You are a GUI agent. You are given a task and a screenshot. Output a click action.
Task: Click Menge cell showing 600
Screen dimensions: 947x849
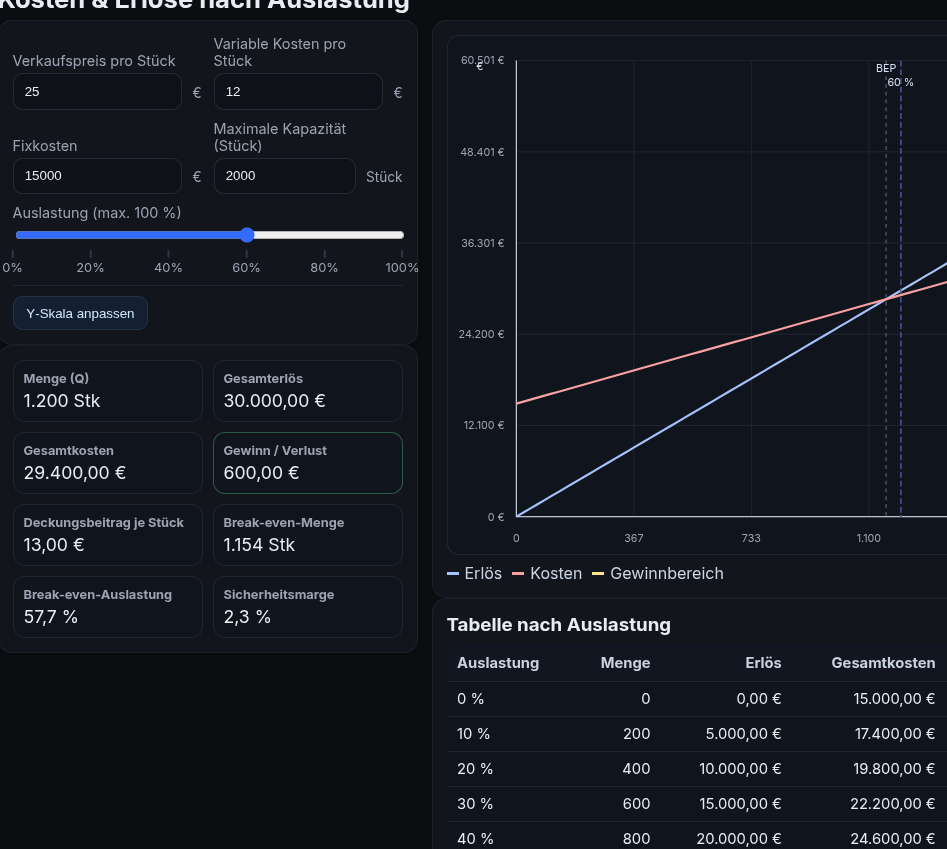point(637,804)
